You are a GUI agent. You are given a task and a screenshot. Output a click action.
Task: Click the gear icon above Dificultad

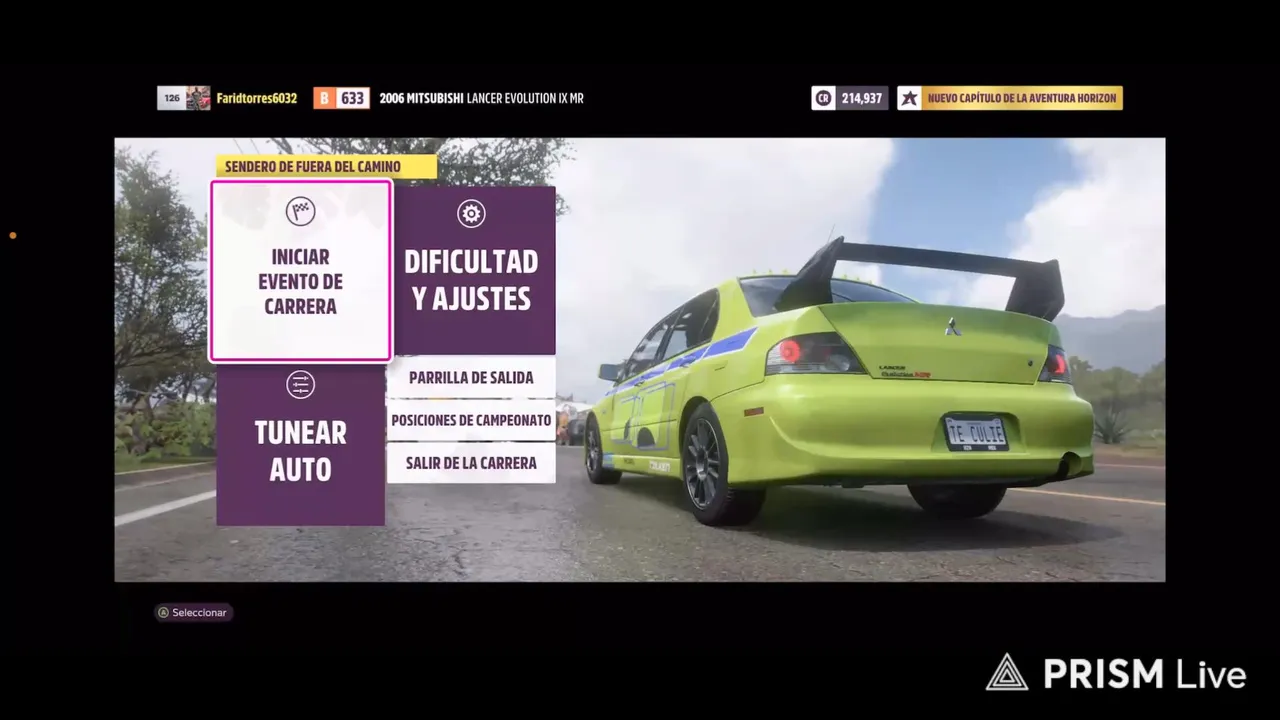(471, 213)
